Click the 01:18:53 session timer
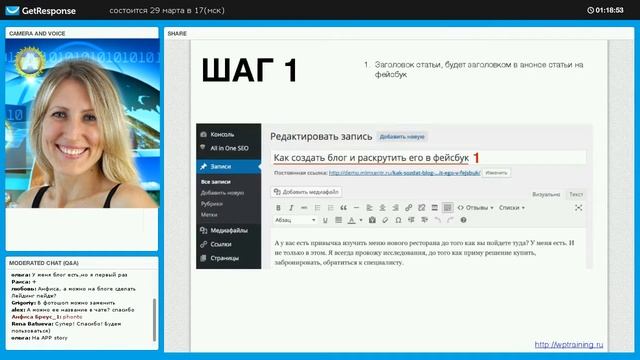The width and height of the screenshot is (640, 360). pyautogui.click(x=605, y=11)
